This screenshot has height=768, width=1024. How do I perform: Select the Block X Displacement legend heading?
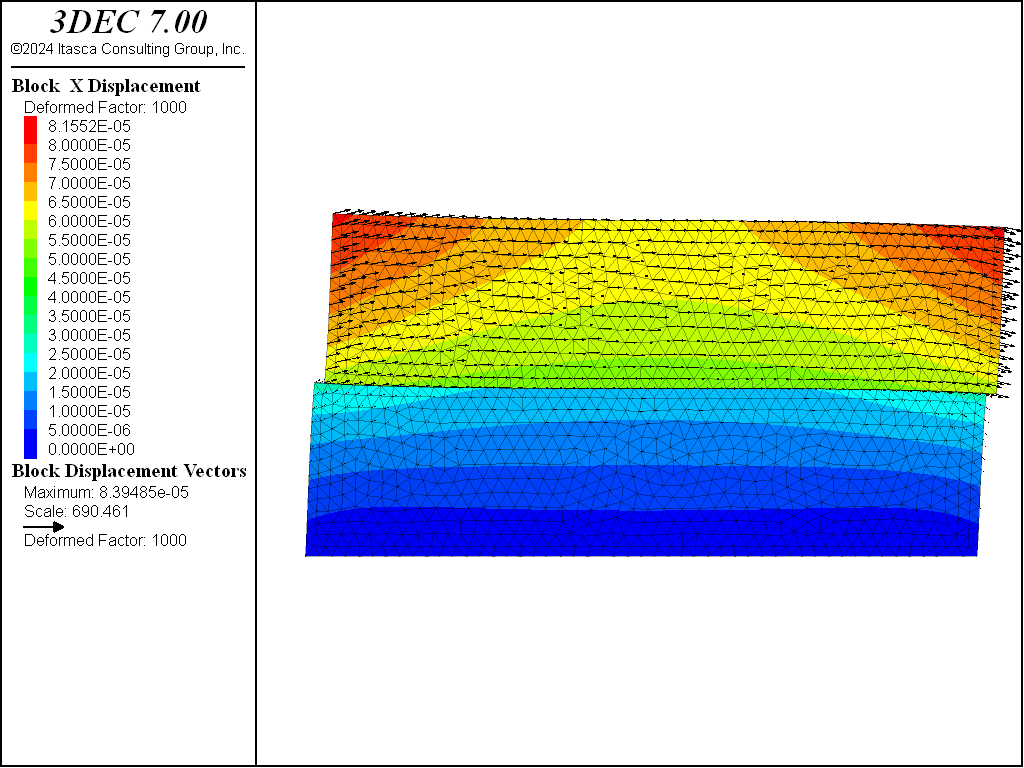[x=106, y=86]
